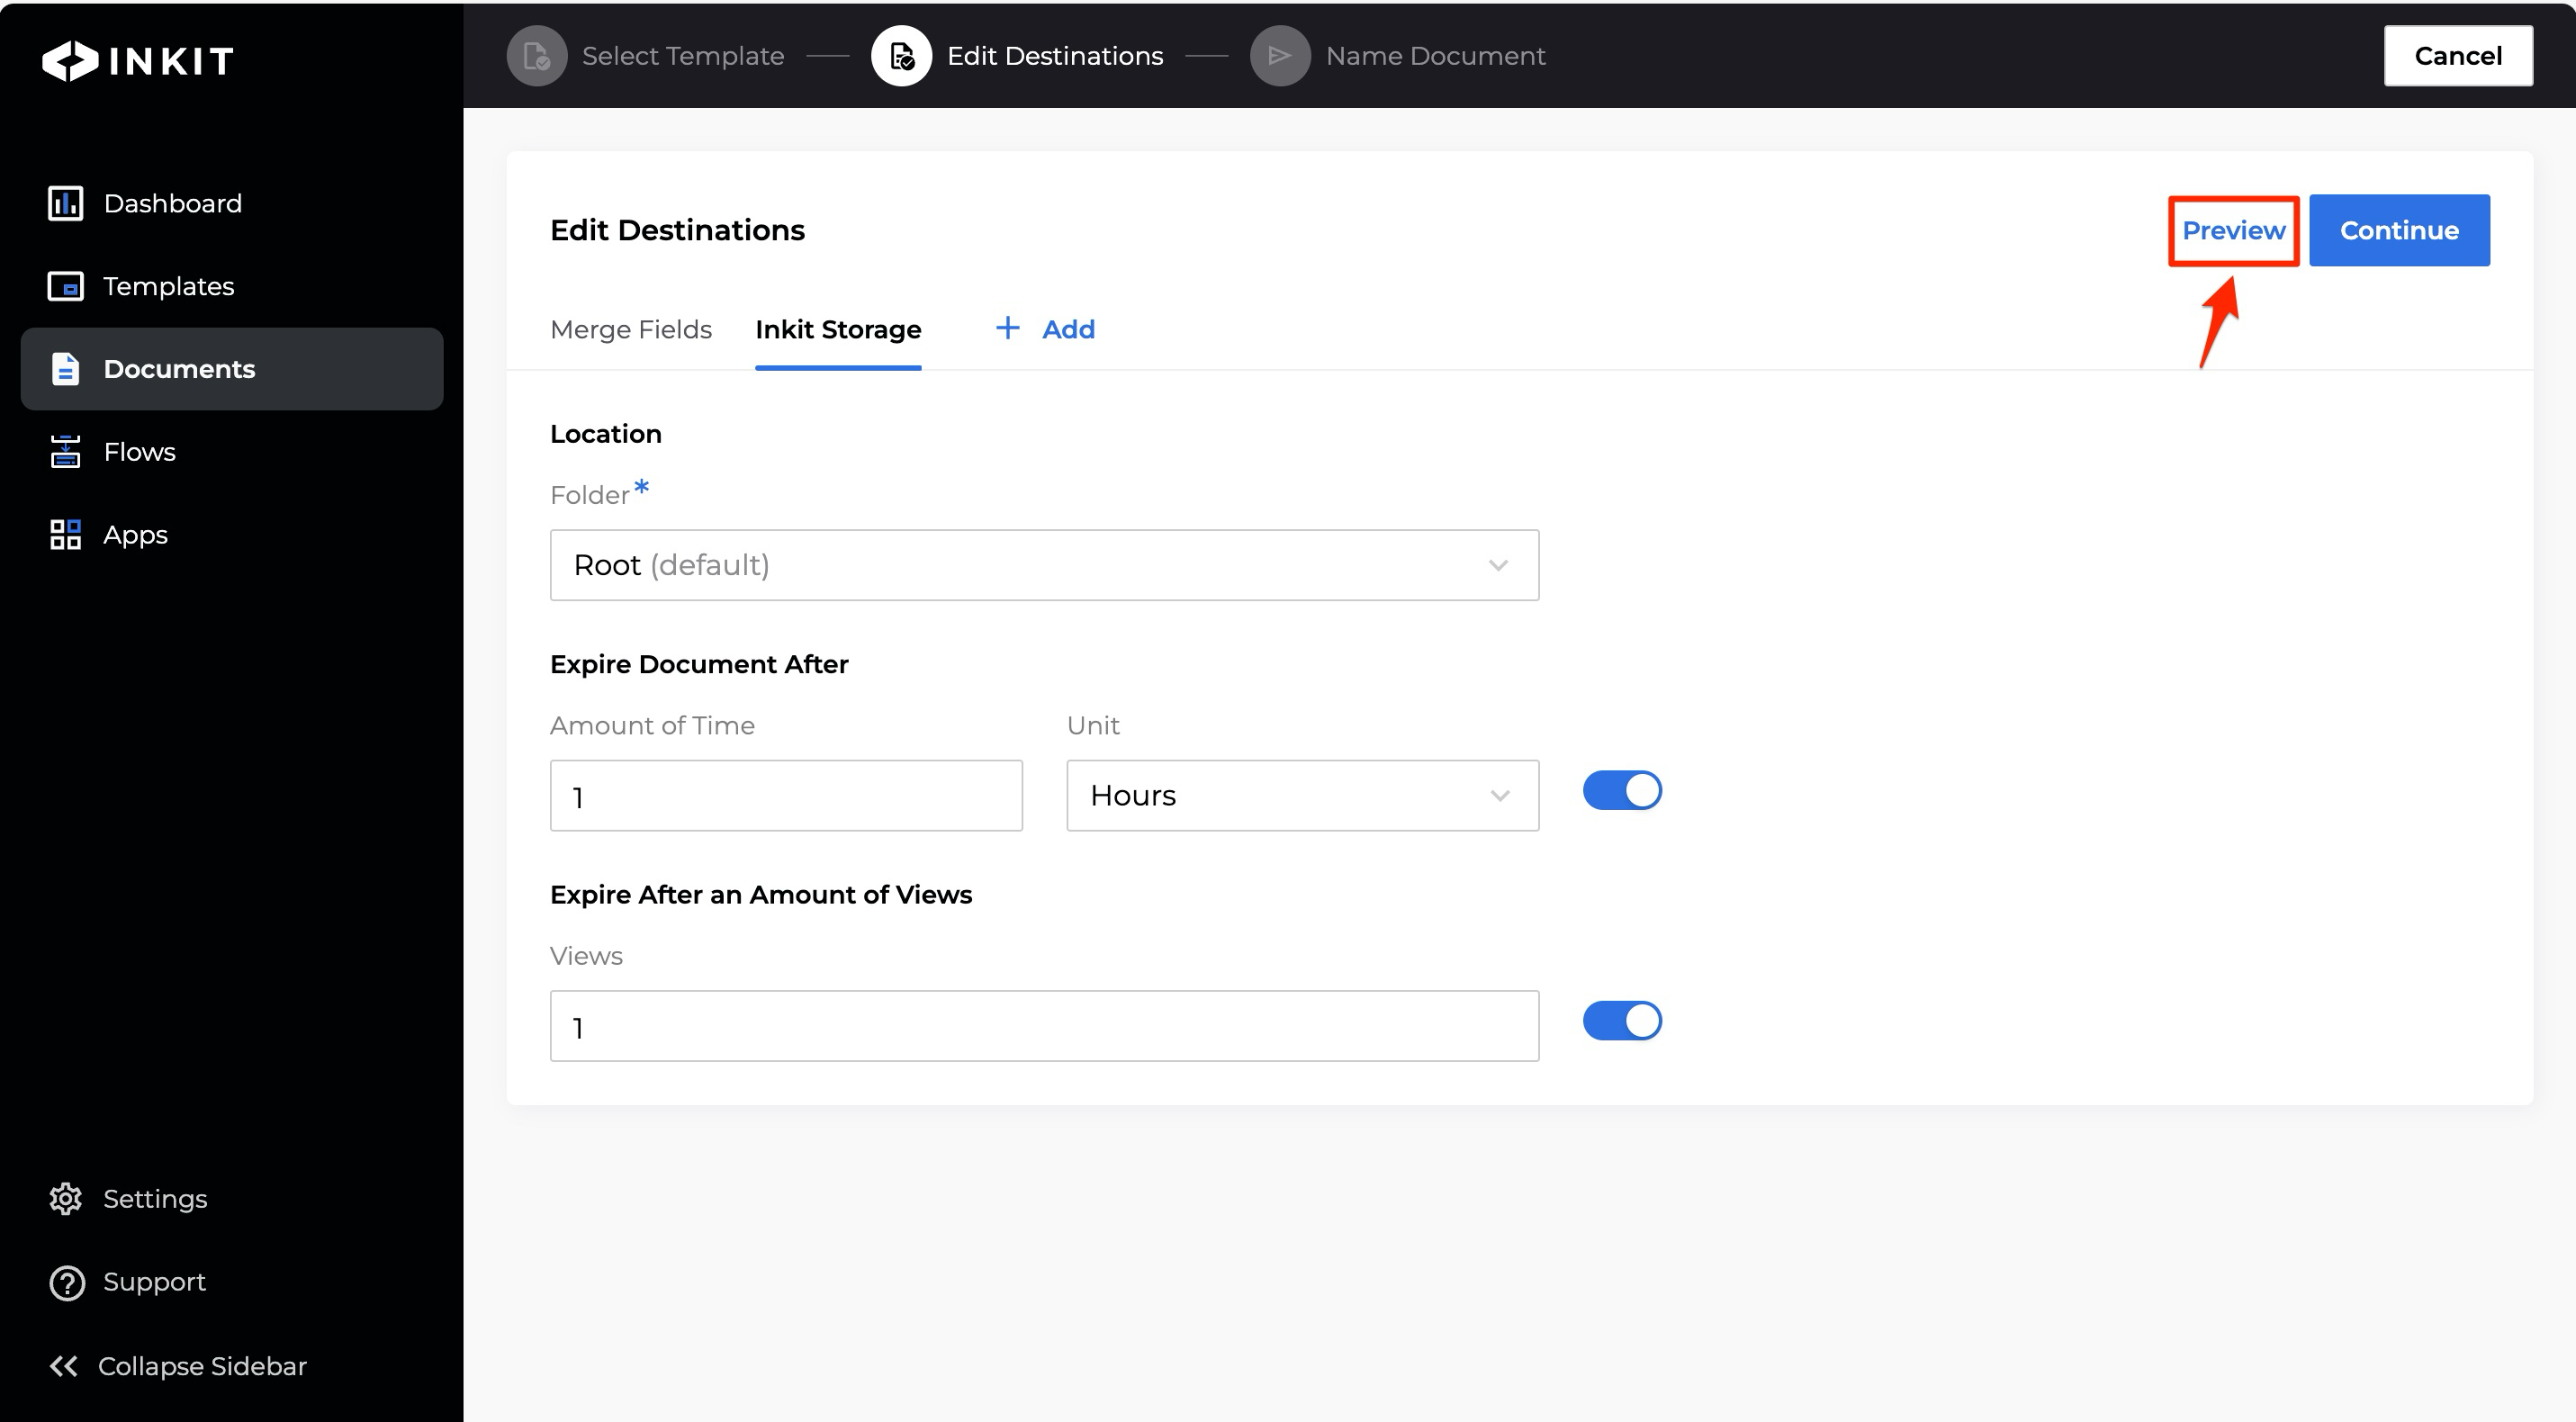Click the Support link in sidebar
2576x1422 pixels.
[154, 1283]
